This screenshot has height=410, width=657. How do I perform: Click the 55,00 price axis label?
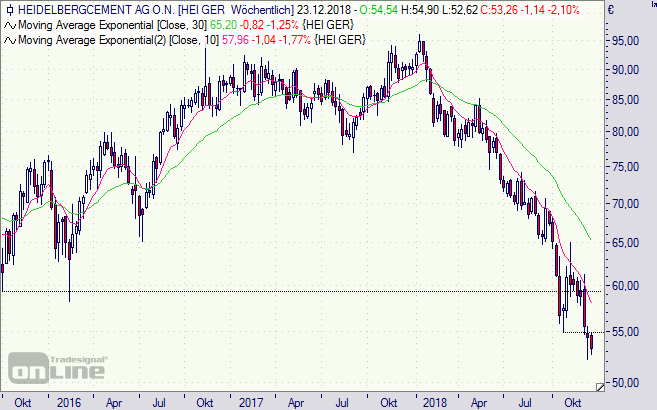coord(625,332)
